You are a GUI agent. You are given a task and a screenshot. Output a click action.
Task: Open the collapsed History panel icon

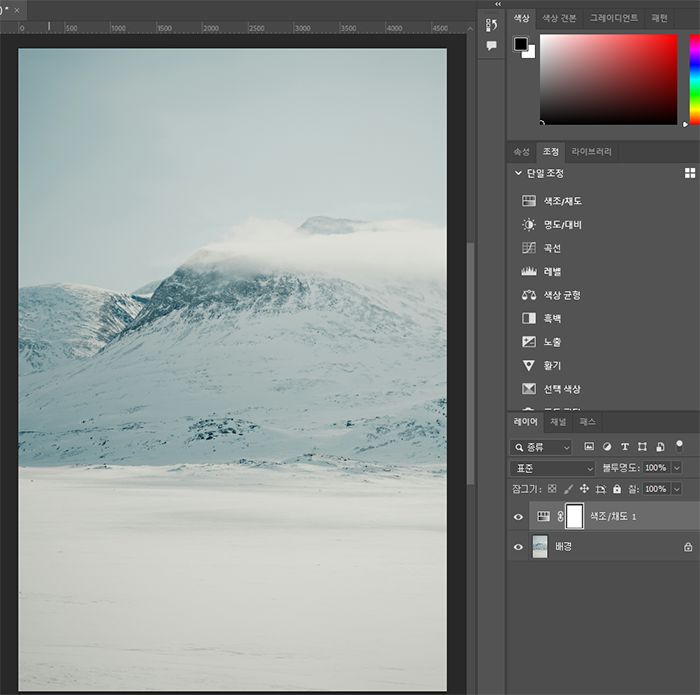(x=492, y=25)
